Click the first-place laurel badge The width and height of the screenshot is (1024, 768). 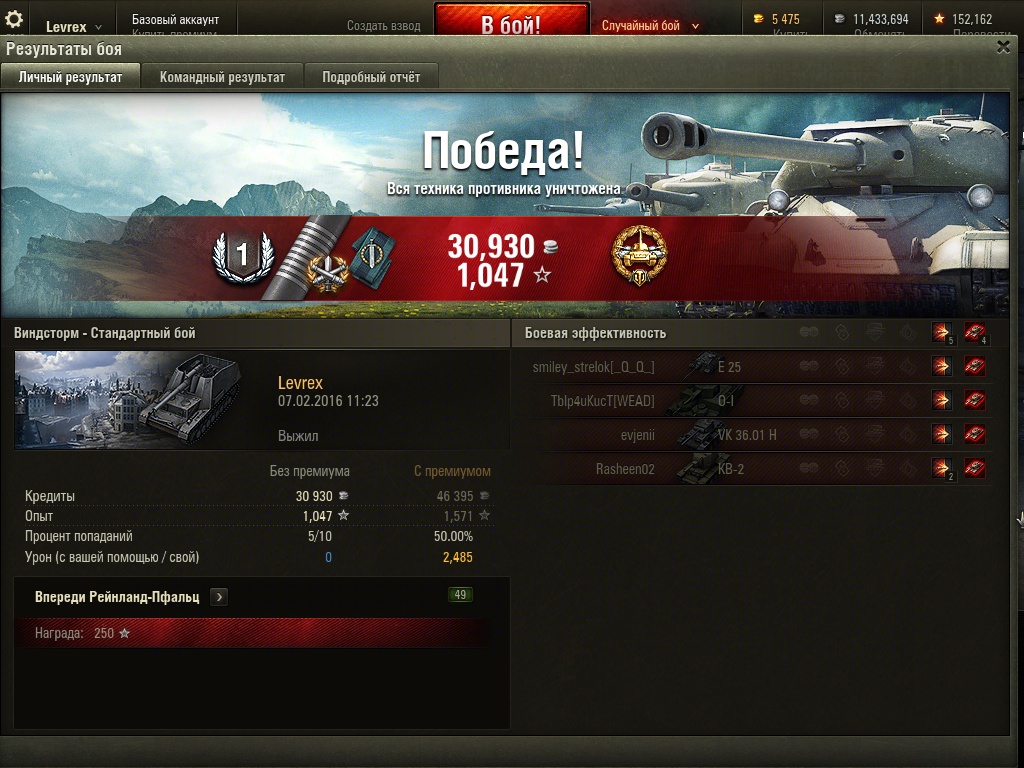click(243, 257)
